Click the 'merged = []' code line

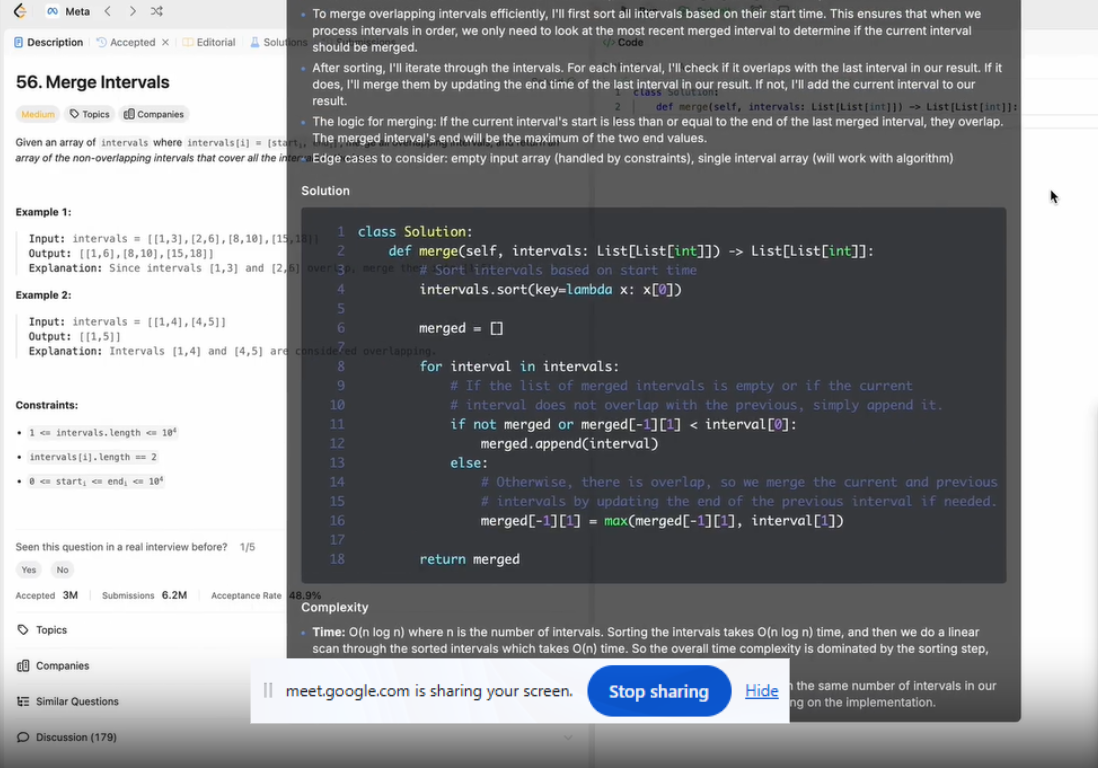(461, 328)
